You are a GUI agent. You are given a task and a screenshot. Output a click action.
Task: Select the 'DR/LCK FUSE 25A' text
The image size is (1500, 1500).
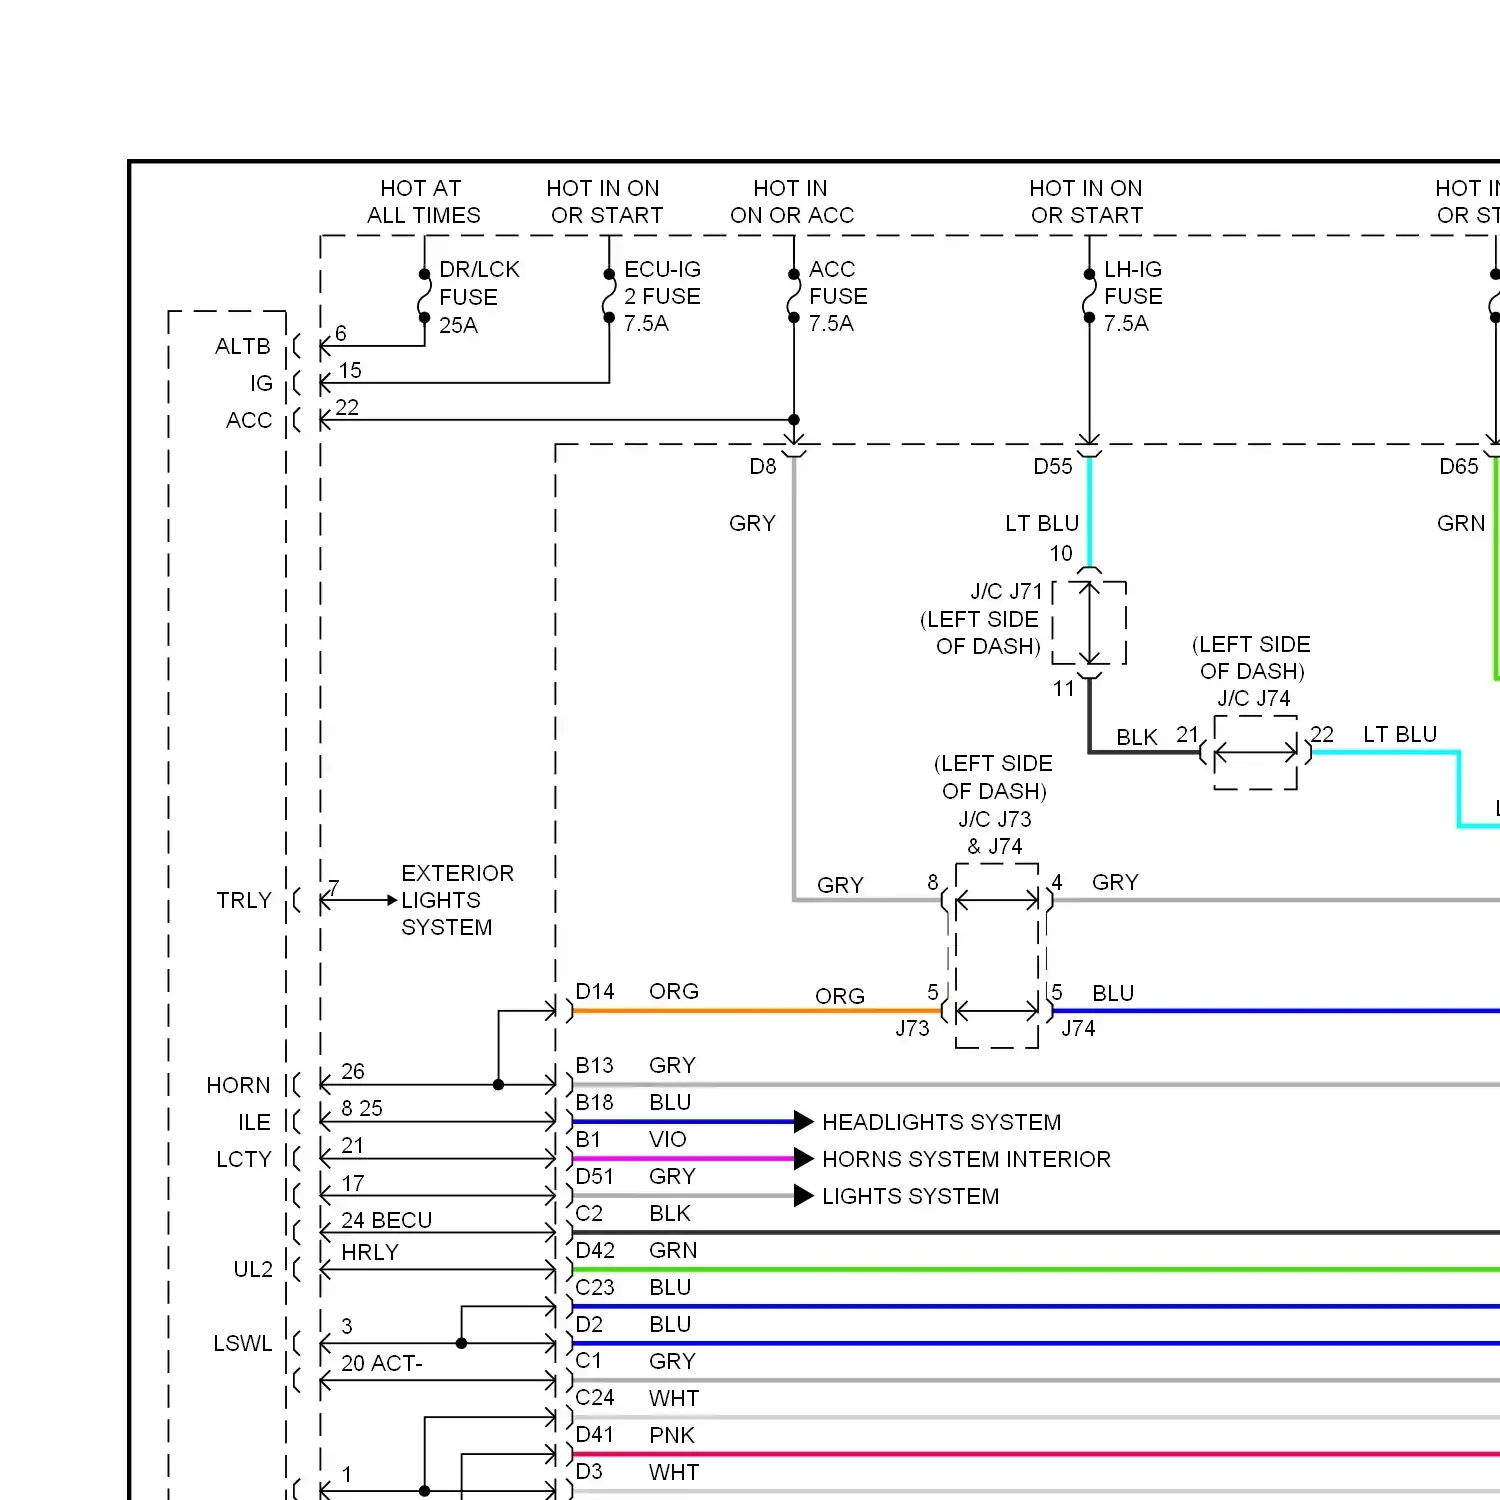click(x=479, y=297)
